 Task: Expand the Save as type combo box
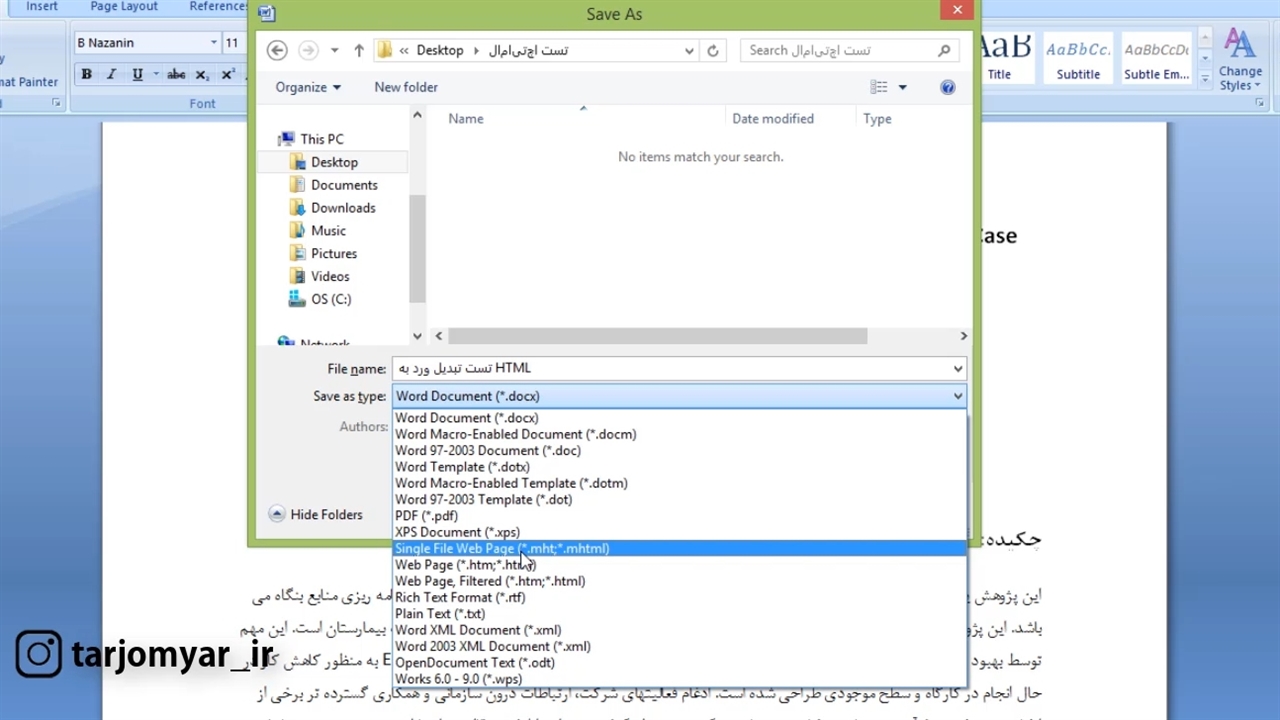[957, 396]
